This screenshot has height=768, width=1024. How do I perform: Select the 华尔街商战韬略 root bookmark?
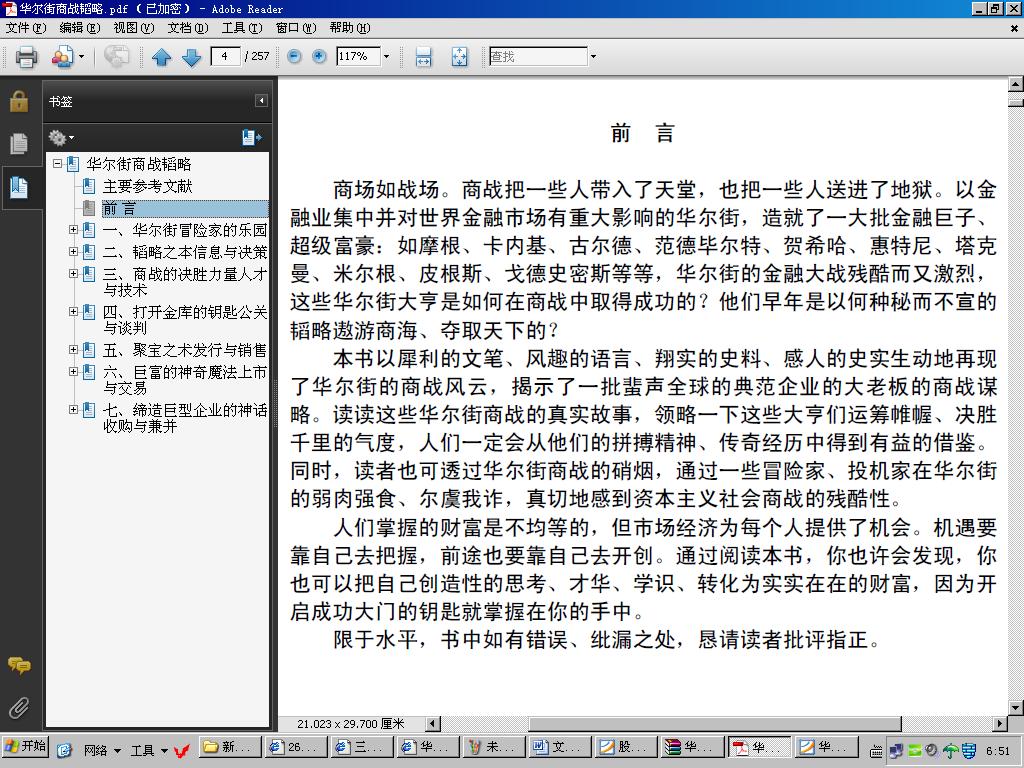coord(139,164)
